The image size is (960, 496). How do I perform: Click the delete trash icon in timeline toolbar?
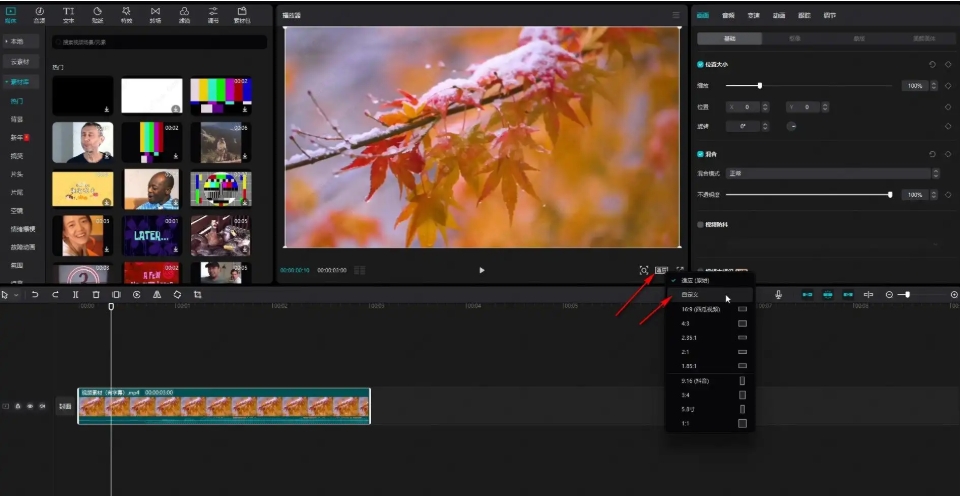point(96,295)
